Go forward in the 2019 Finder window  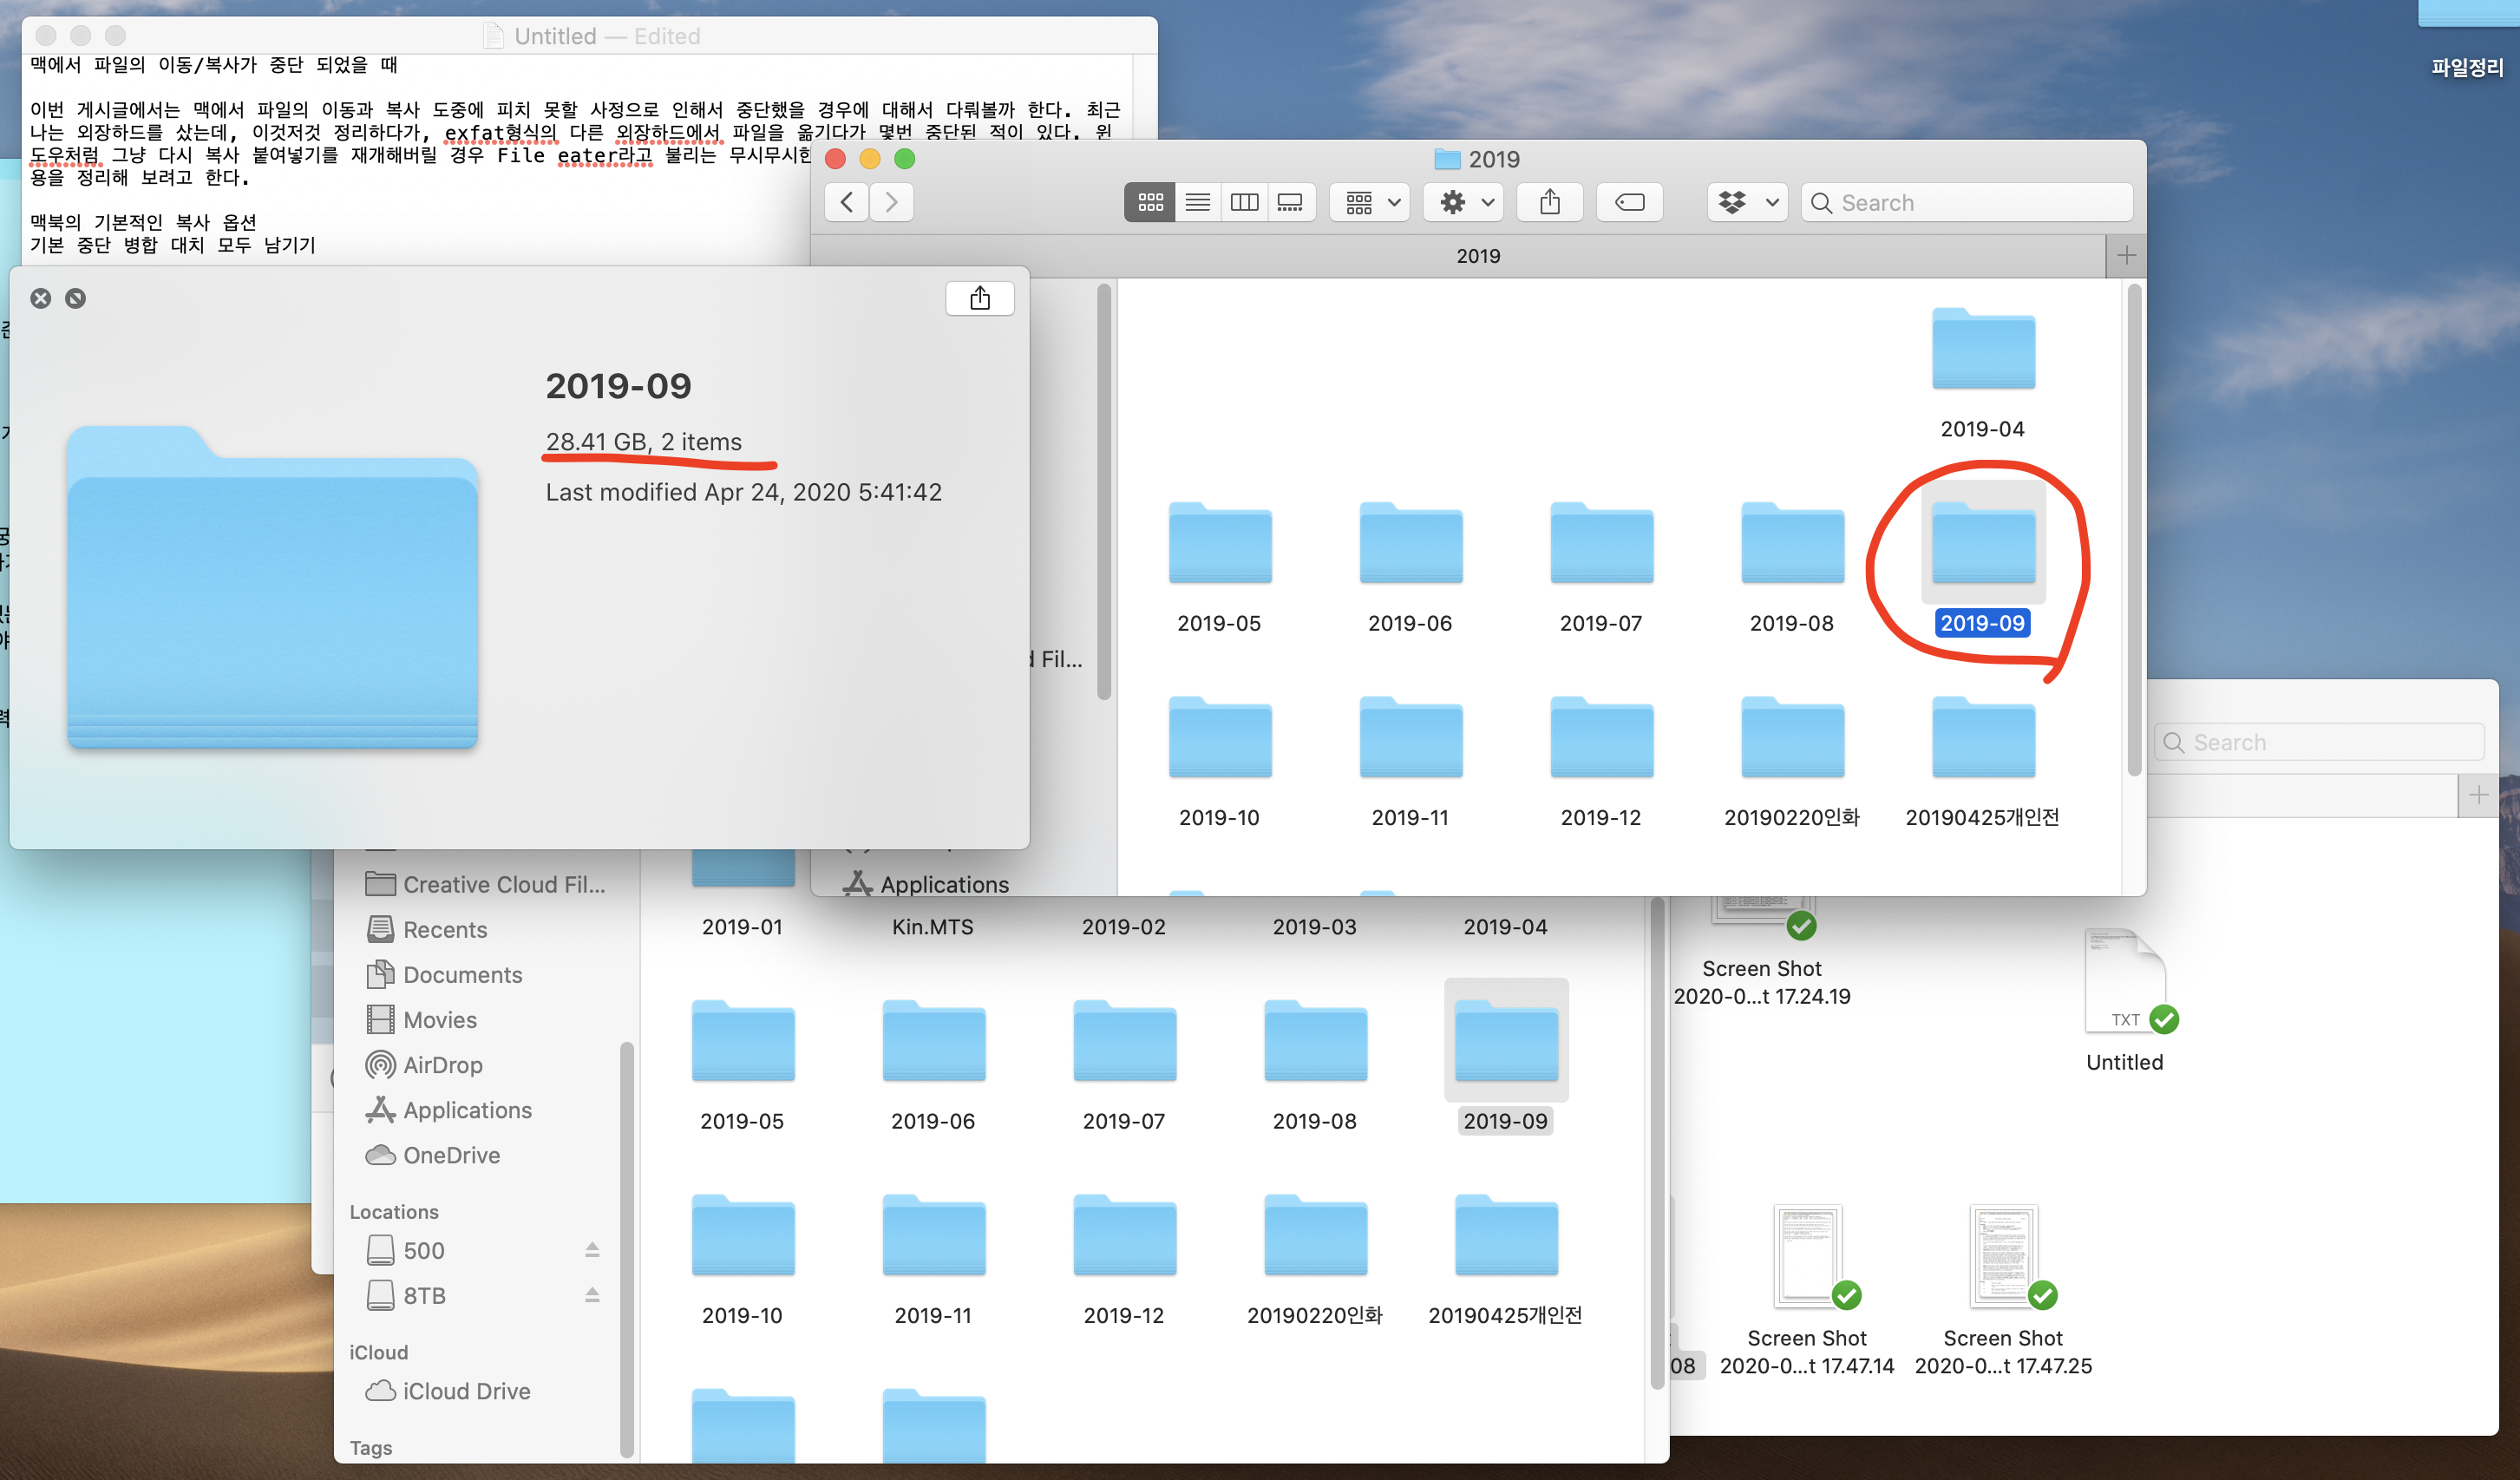(x=891, y=202)
